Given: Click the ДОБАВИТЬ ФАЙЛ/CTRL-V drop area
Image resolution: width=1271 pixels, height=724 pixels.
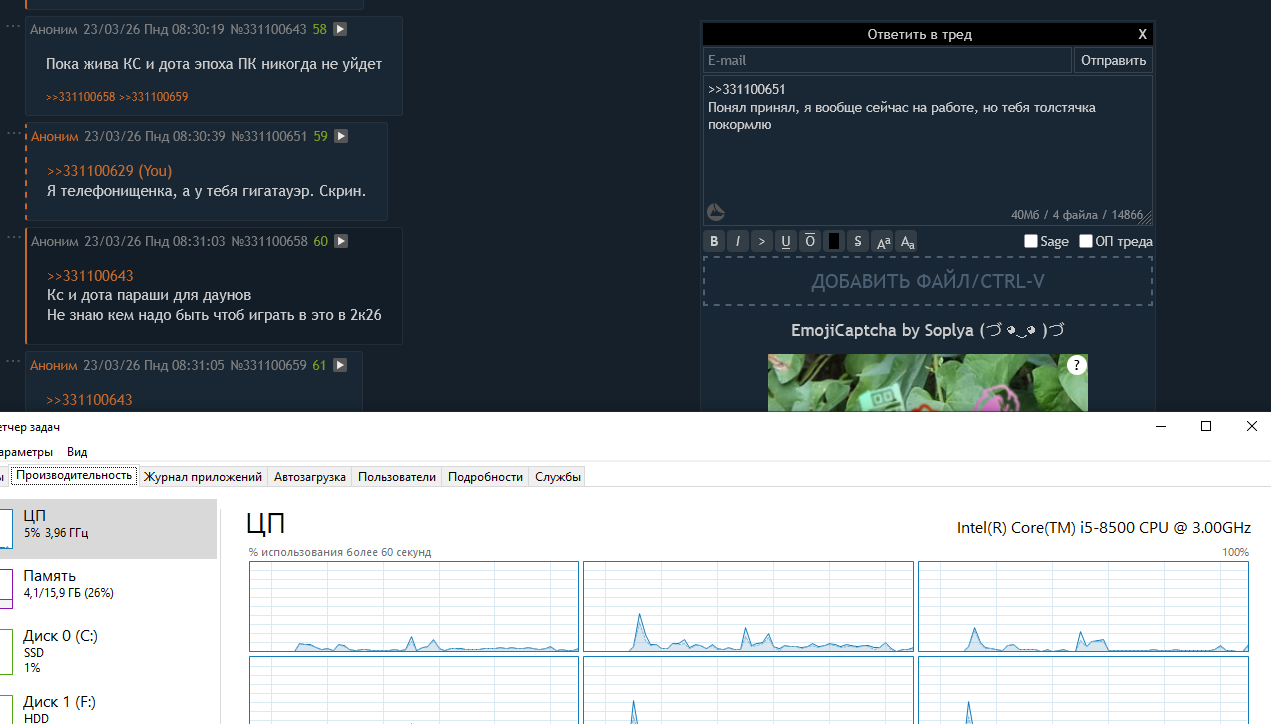Looking at the screenshot, I should pyautogui.click(x=927, y=281).
